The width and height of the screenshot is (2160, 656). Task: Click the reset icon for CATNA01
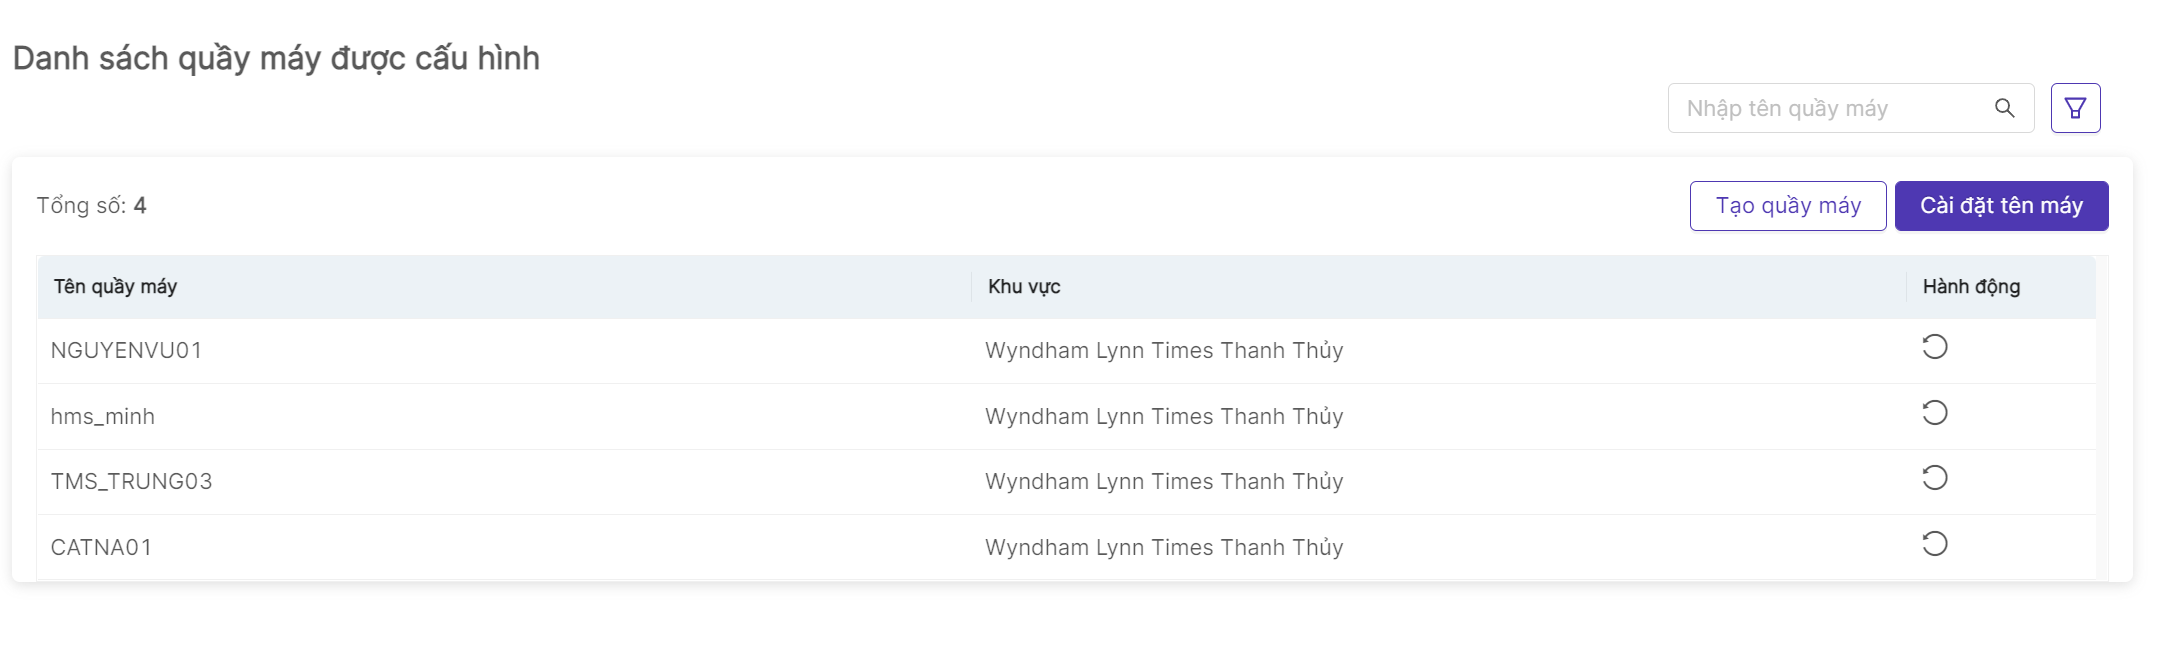coord(1934,544)
